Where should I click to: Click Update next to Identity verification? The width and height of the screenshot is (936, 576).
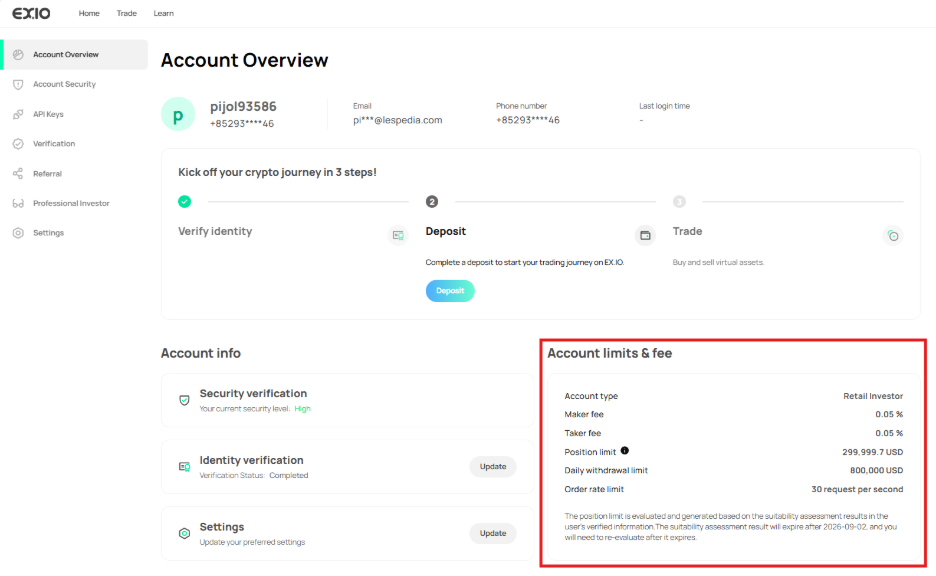[493, 466]
